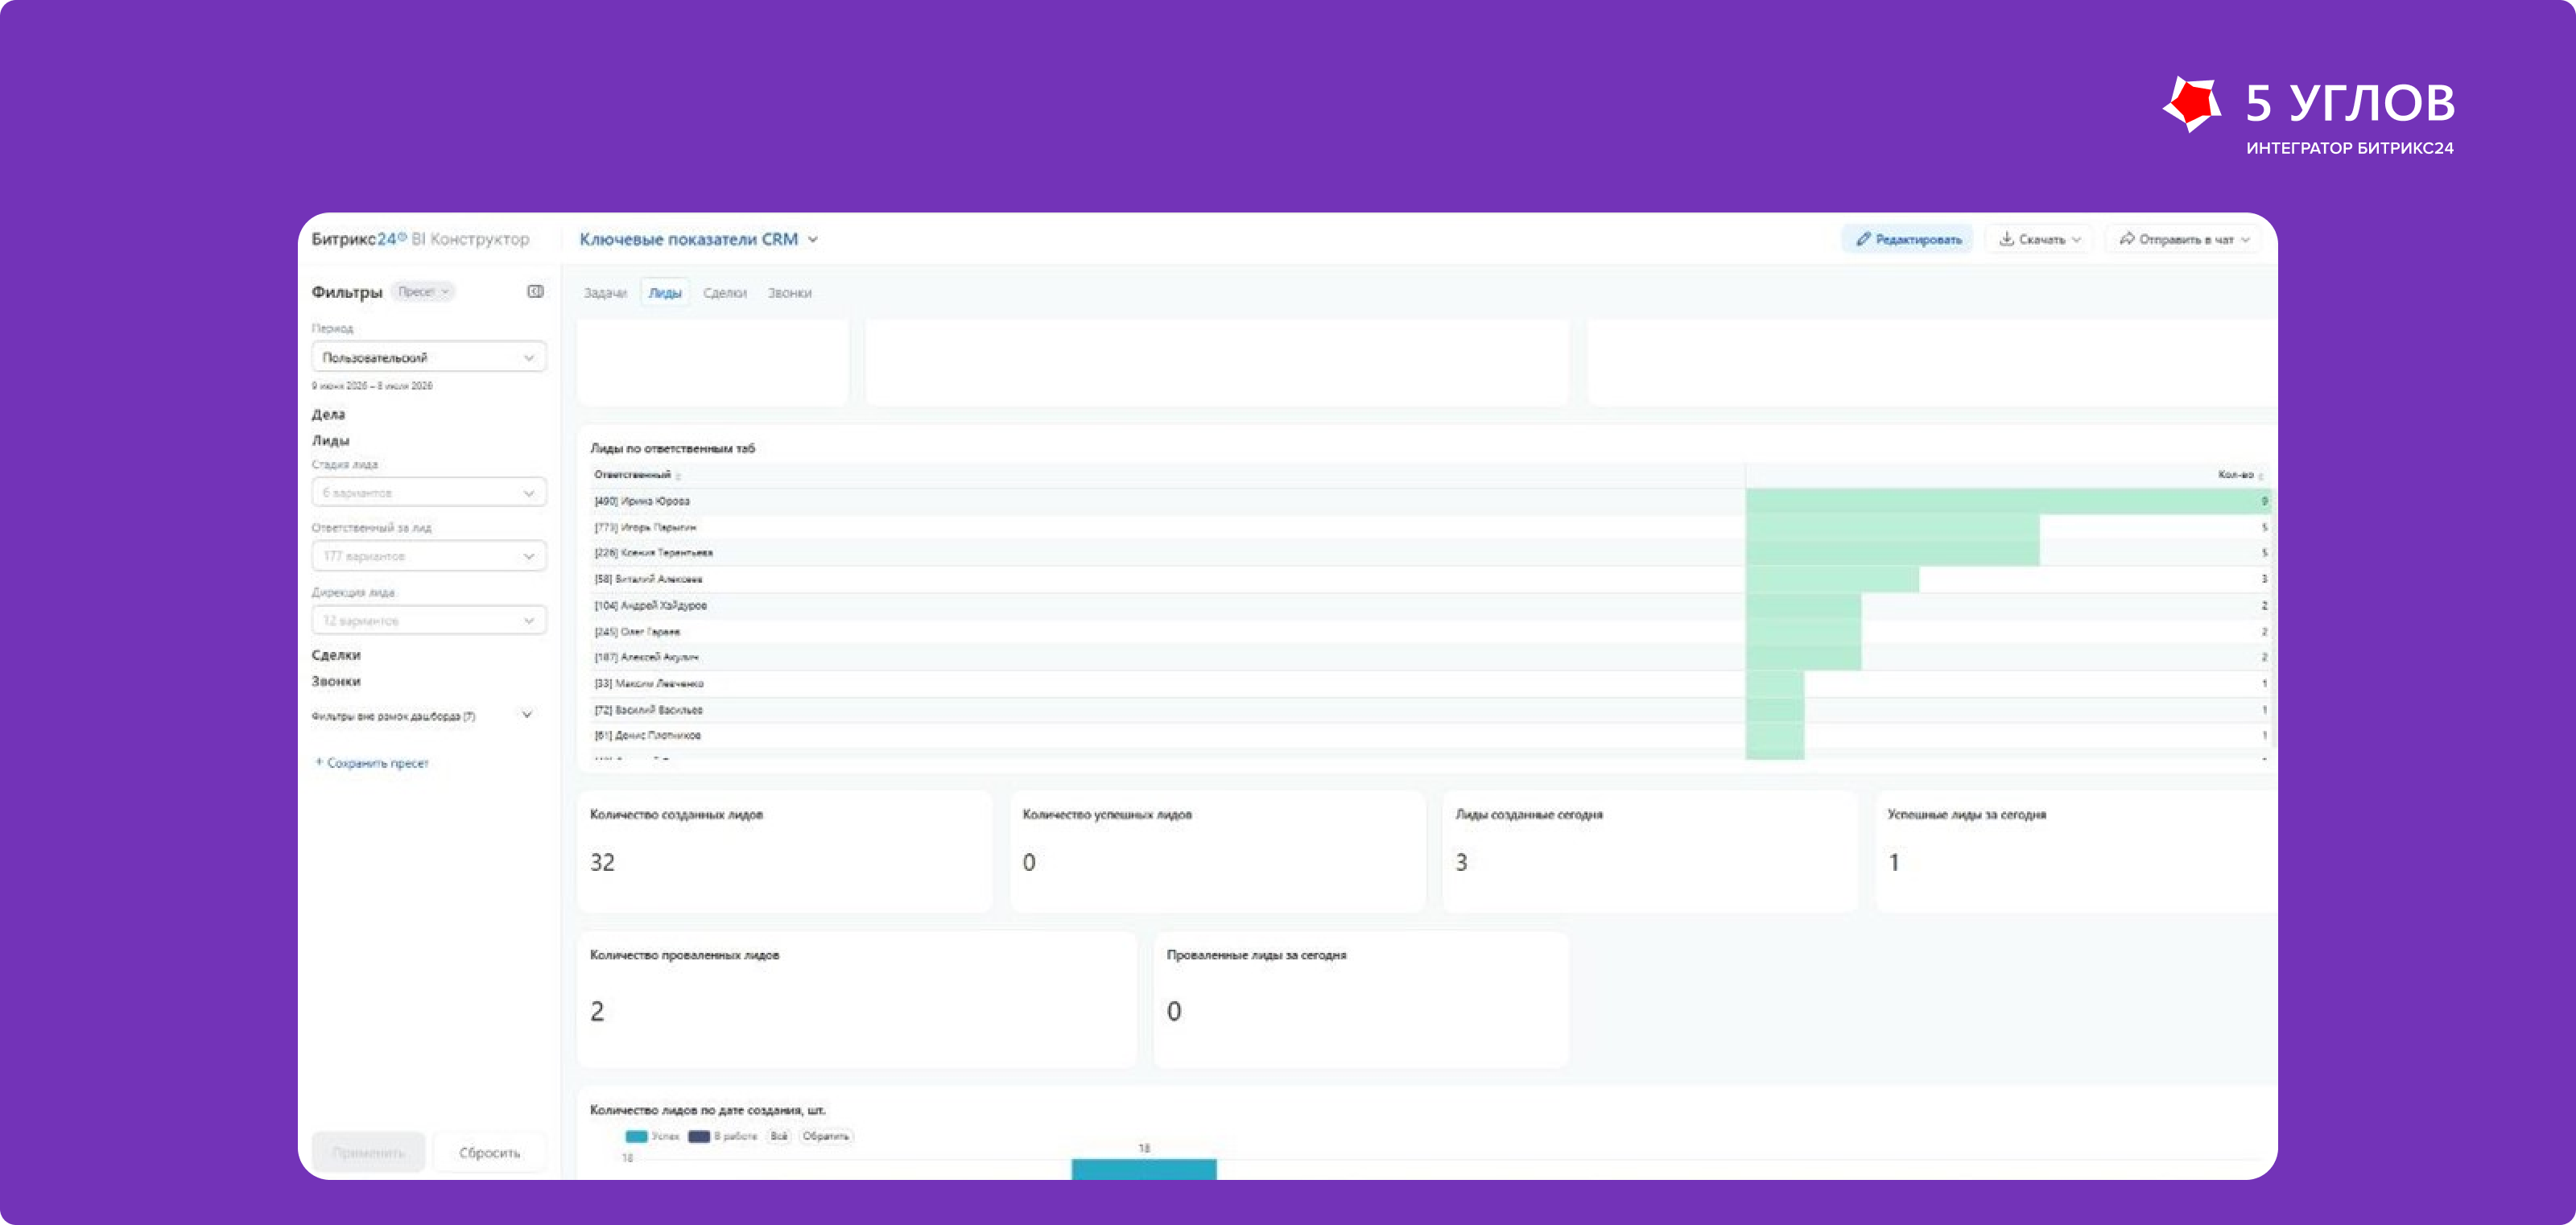The image size is (2576, 1225).
Task: Collapse the Лиды filter section in sidebar
Action: click(x=330, y=440)
